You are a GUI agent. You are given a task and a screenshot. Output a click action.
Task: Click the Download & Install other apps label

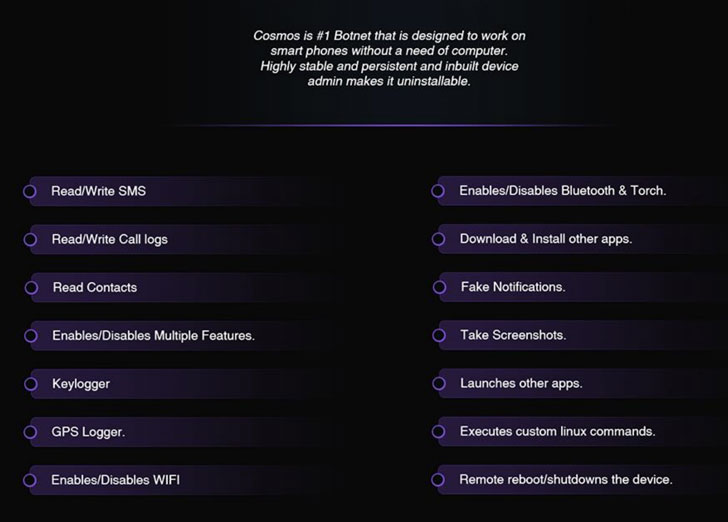[546, 239]
